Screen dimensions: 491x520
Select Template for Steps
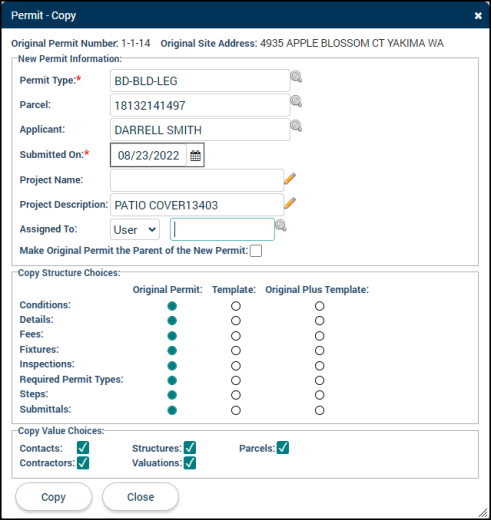click(x=236, y=395)
